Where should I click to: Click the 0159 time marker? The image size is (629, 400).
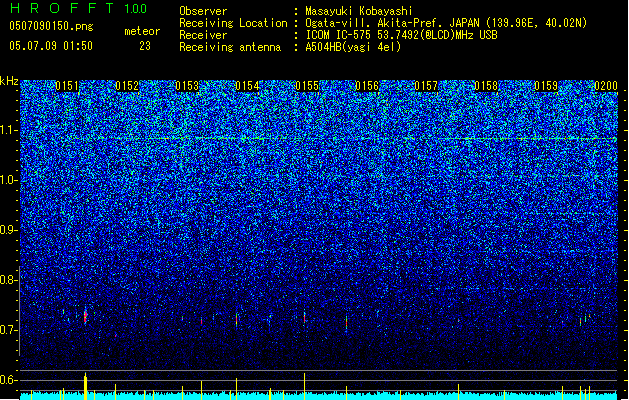click(x=546, y=86)
